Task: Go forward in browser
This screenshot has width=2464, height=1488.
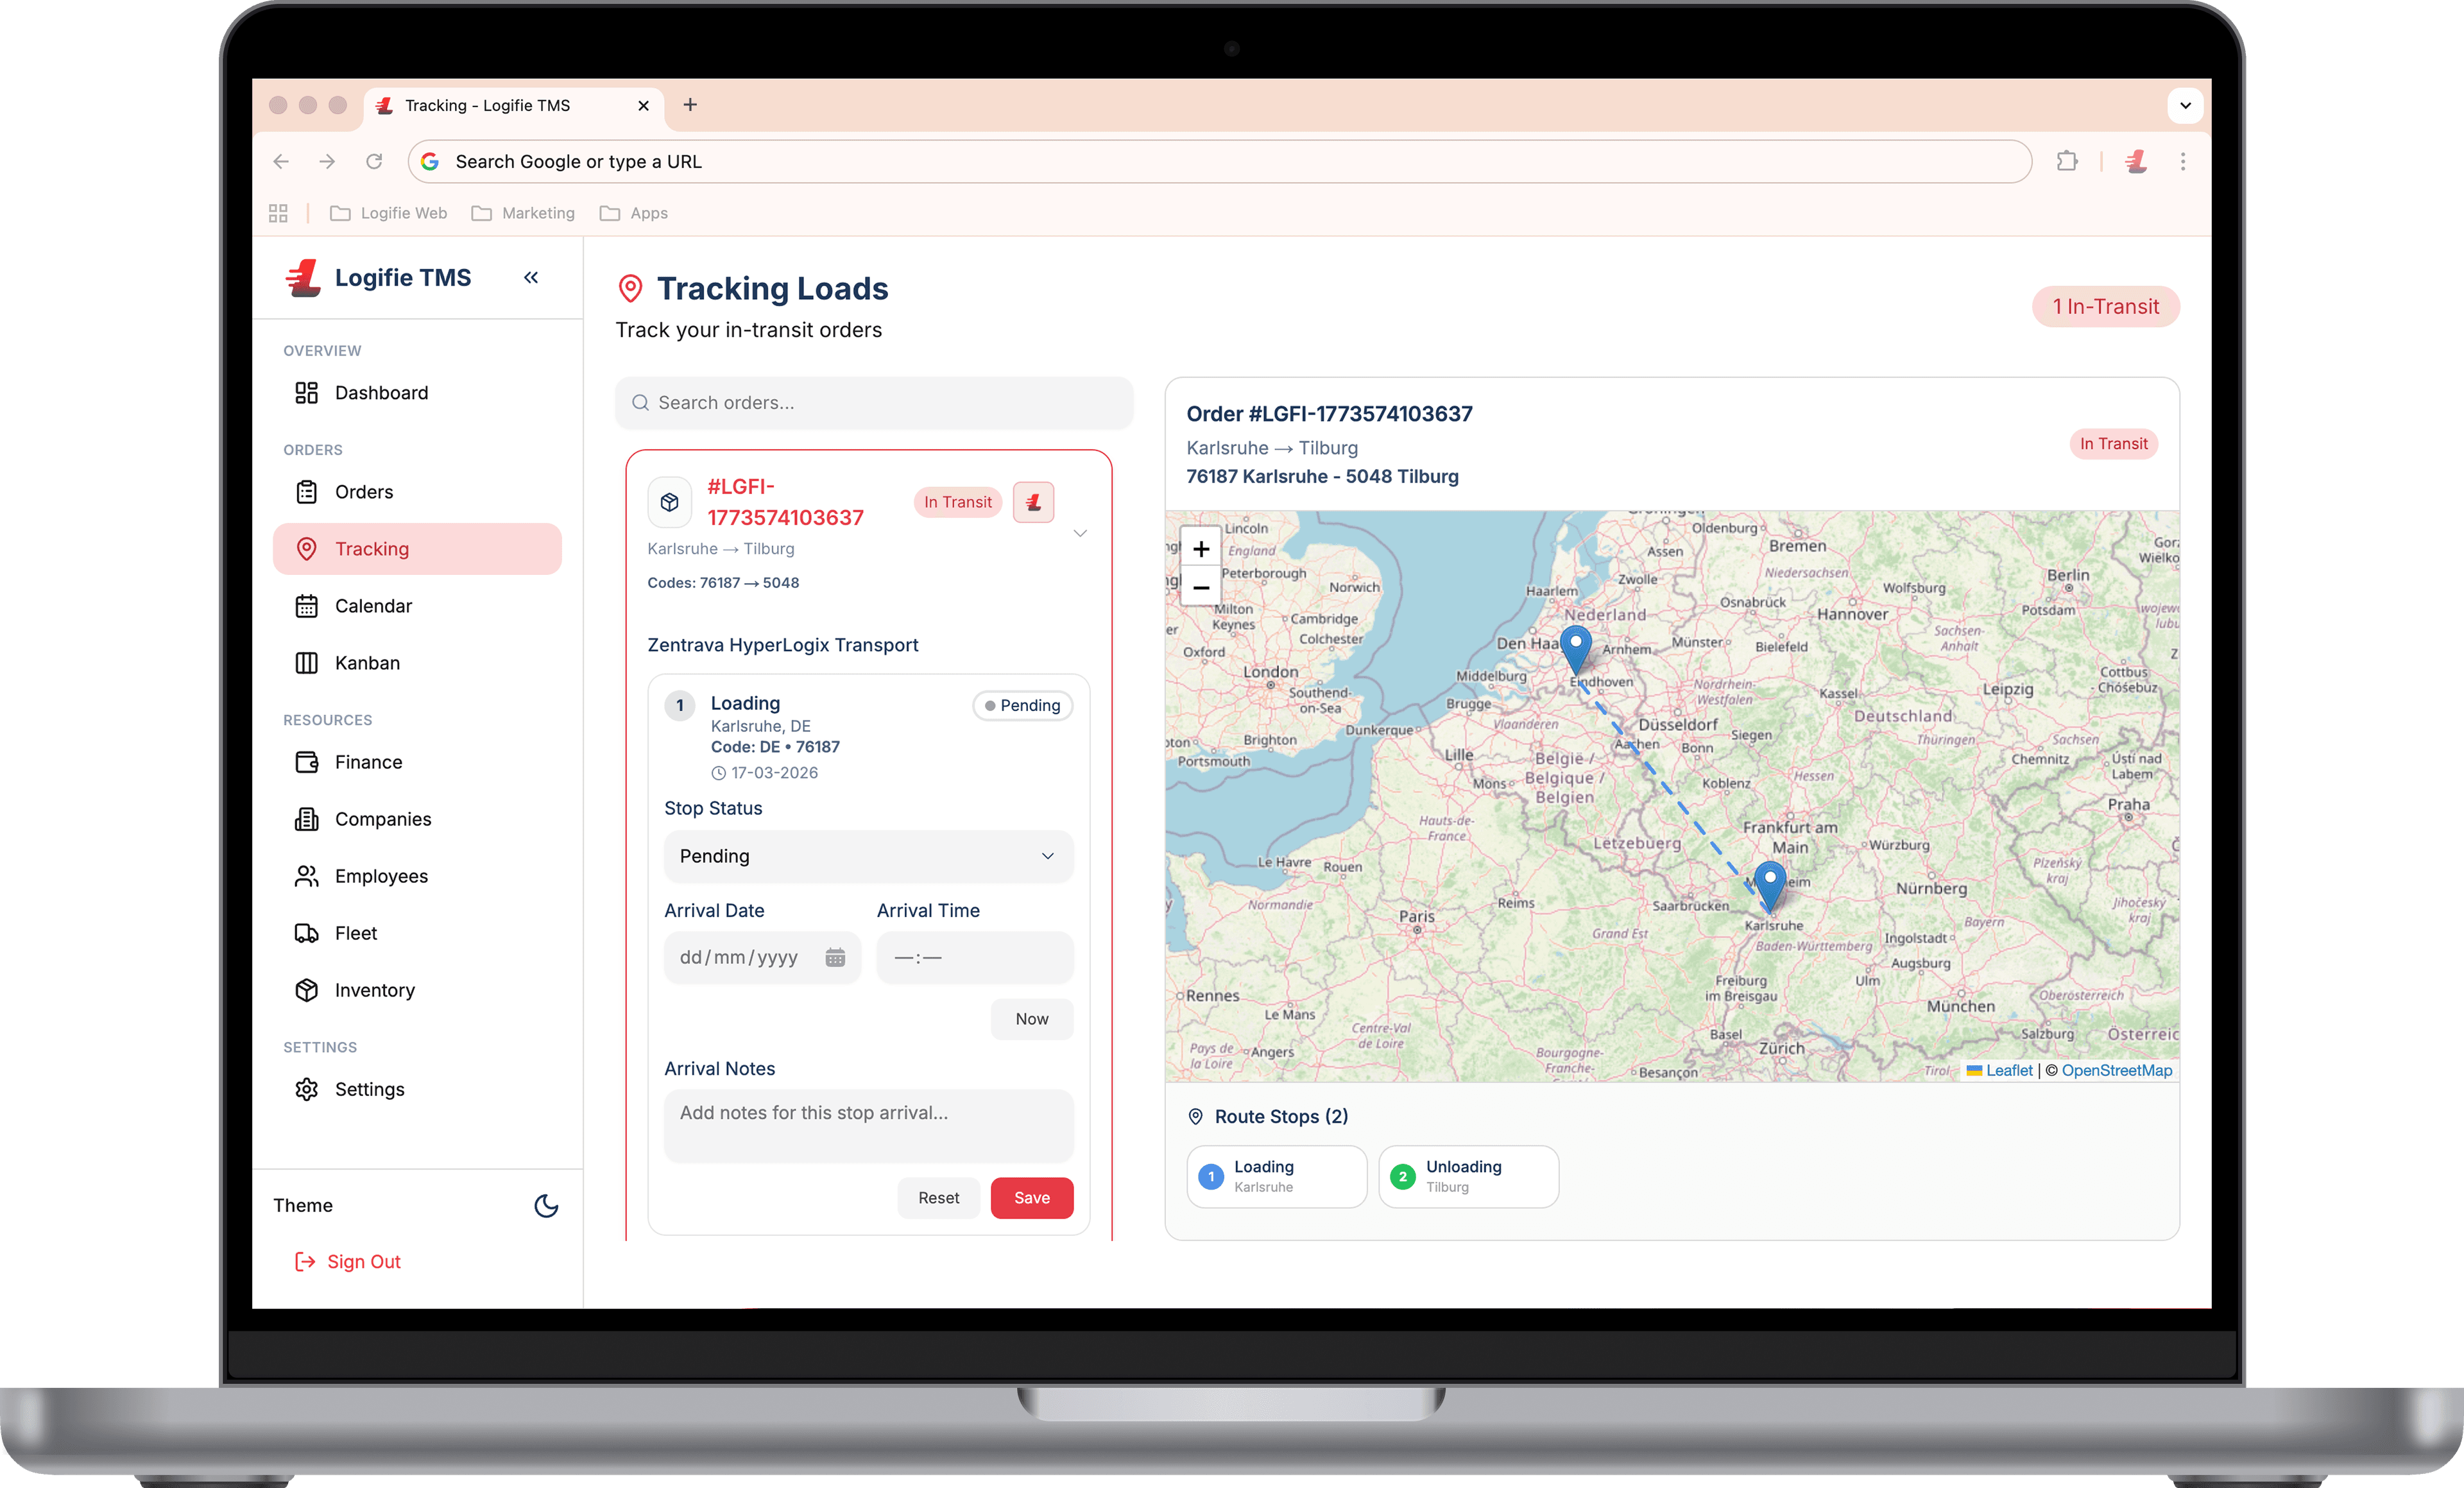Action: [x=327, y=162]
